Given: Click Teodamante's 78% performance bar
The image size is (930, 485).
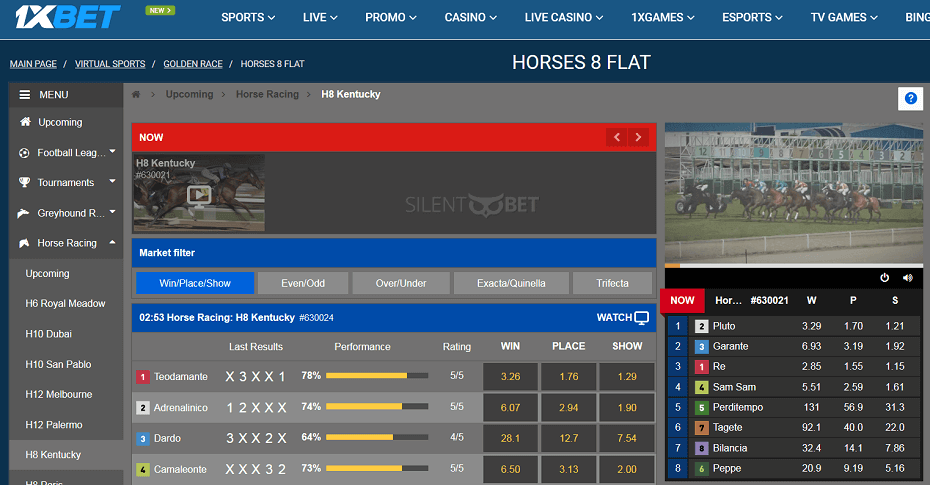Looking at the screenshot, I should [x=377, y=376].
